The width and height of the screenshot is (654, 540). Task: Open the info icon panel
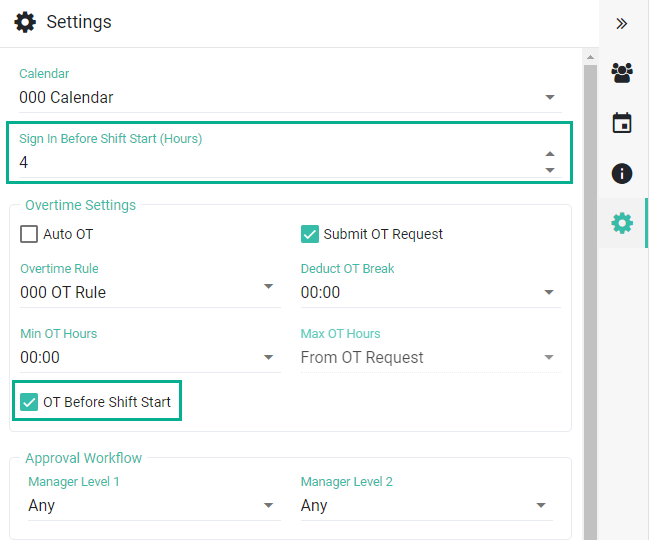(x=622, y=173)
